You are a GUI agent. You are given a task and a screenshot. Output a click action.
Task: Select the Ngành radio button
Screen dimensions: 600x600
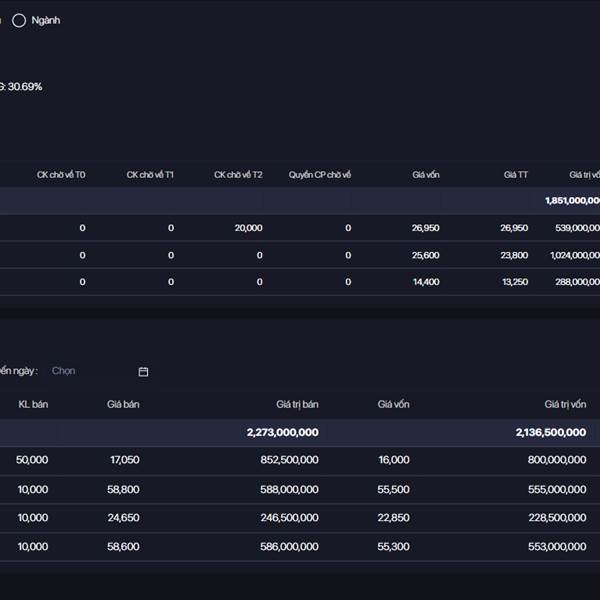(x=19, y=20)
